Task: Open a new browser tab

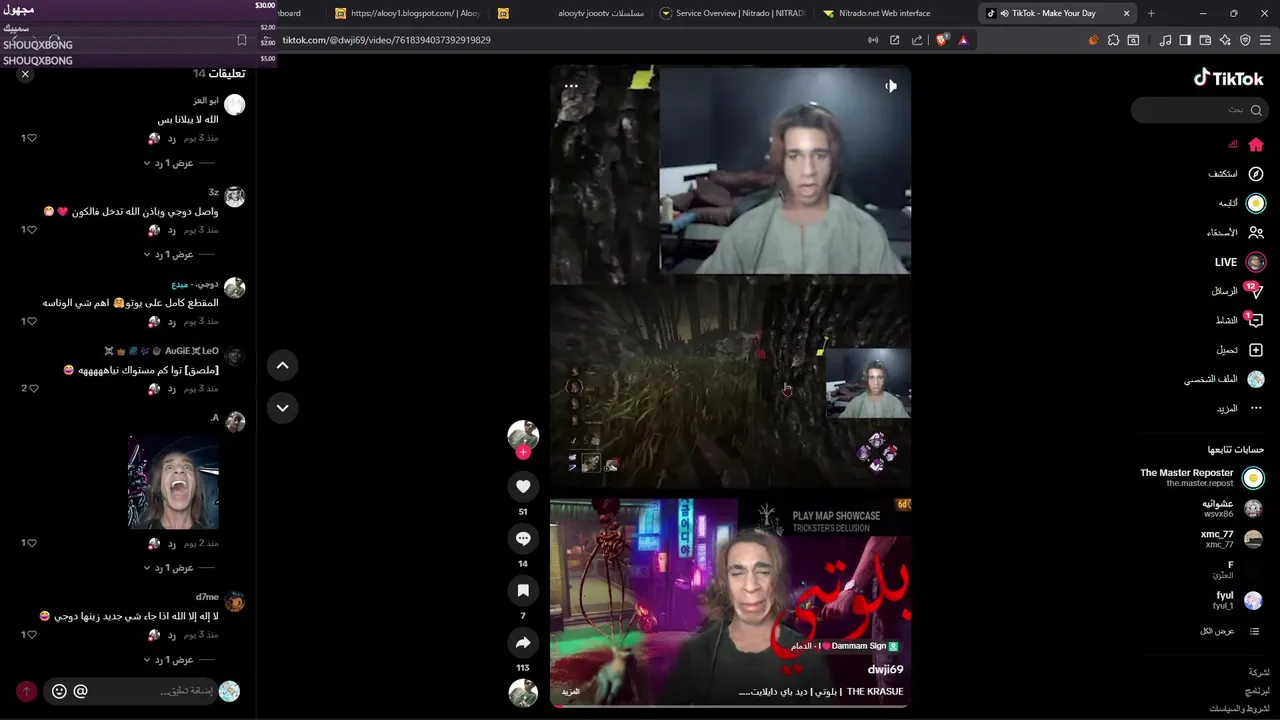Action: click(x=1151, y=13)
